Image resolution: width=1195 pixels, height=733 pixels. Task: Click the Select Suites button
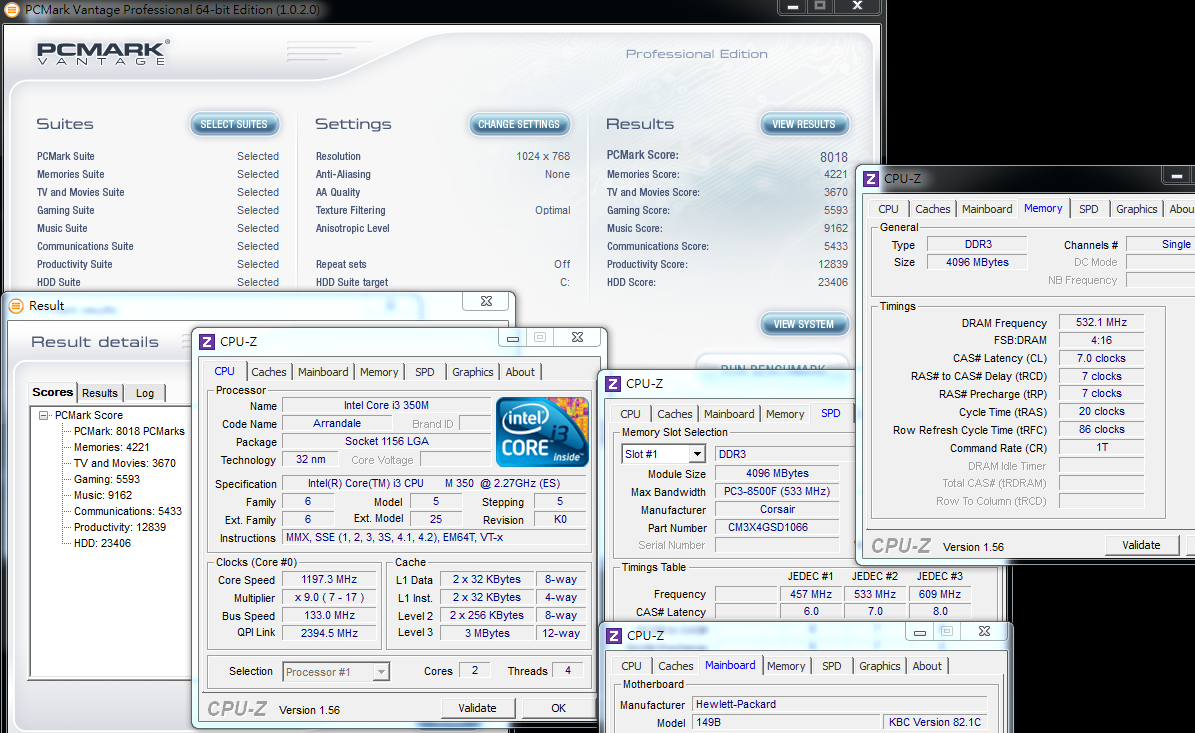(234, 124)
